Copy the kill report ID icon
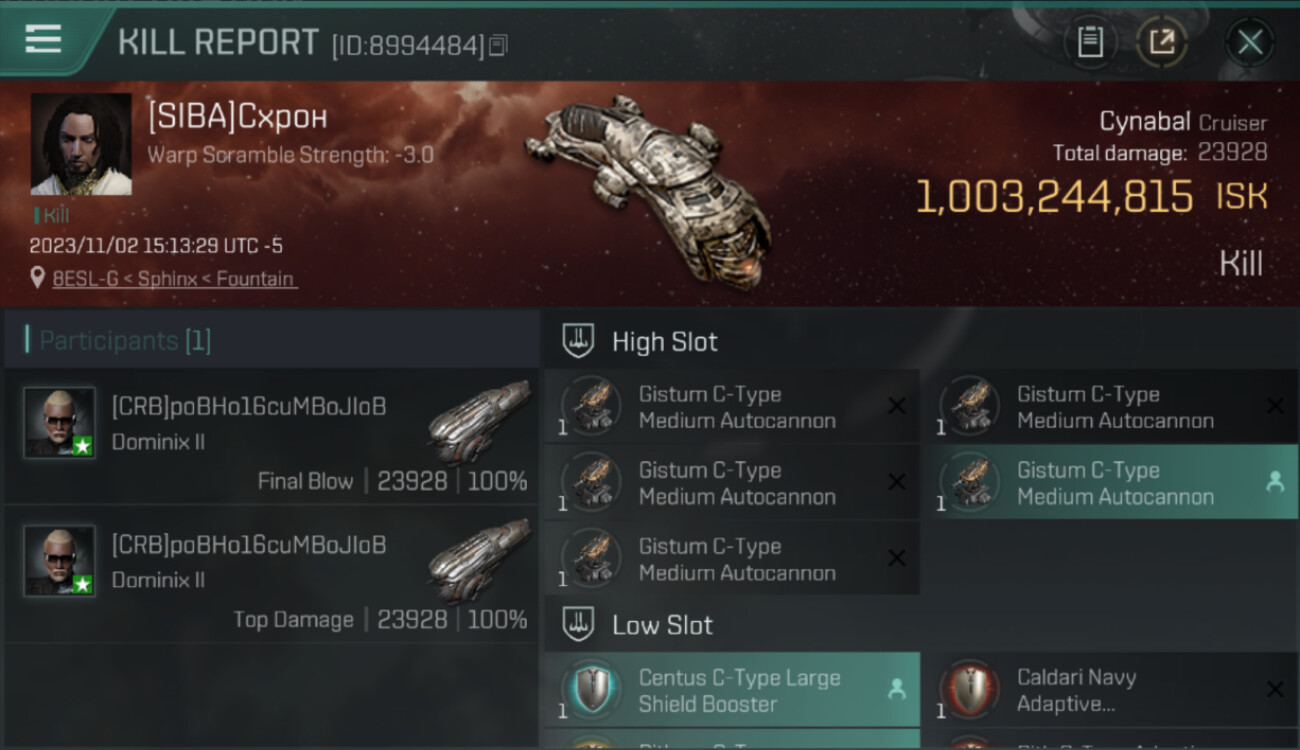This screenshot has width=1300, height=750. coord(498,45)
